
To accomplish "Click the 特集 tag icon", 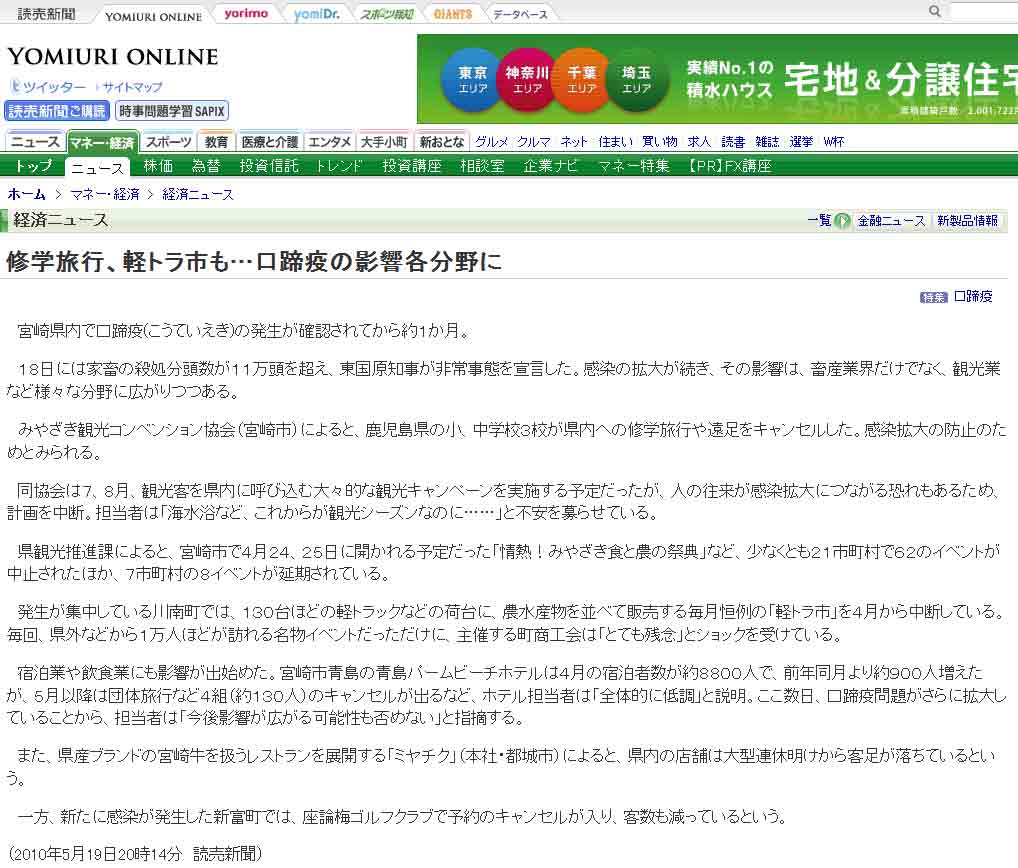I will (933, 297).
